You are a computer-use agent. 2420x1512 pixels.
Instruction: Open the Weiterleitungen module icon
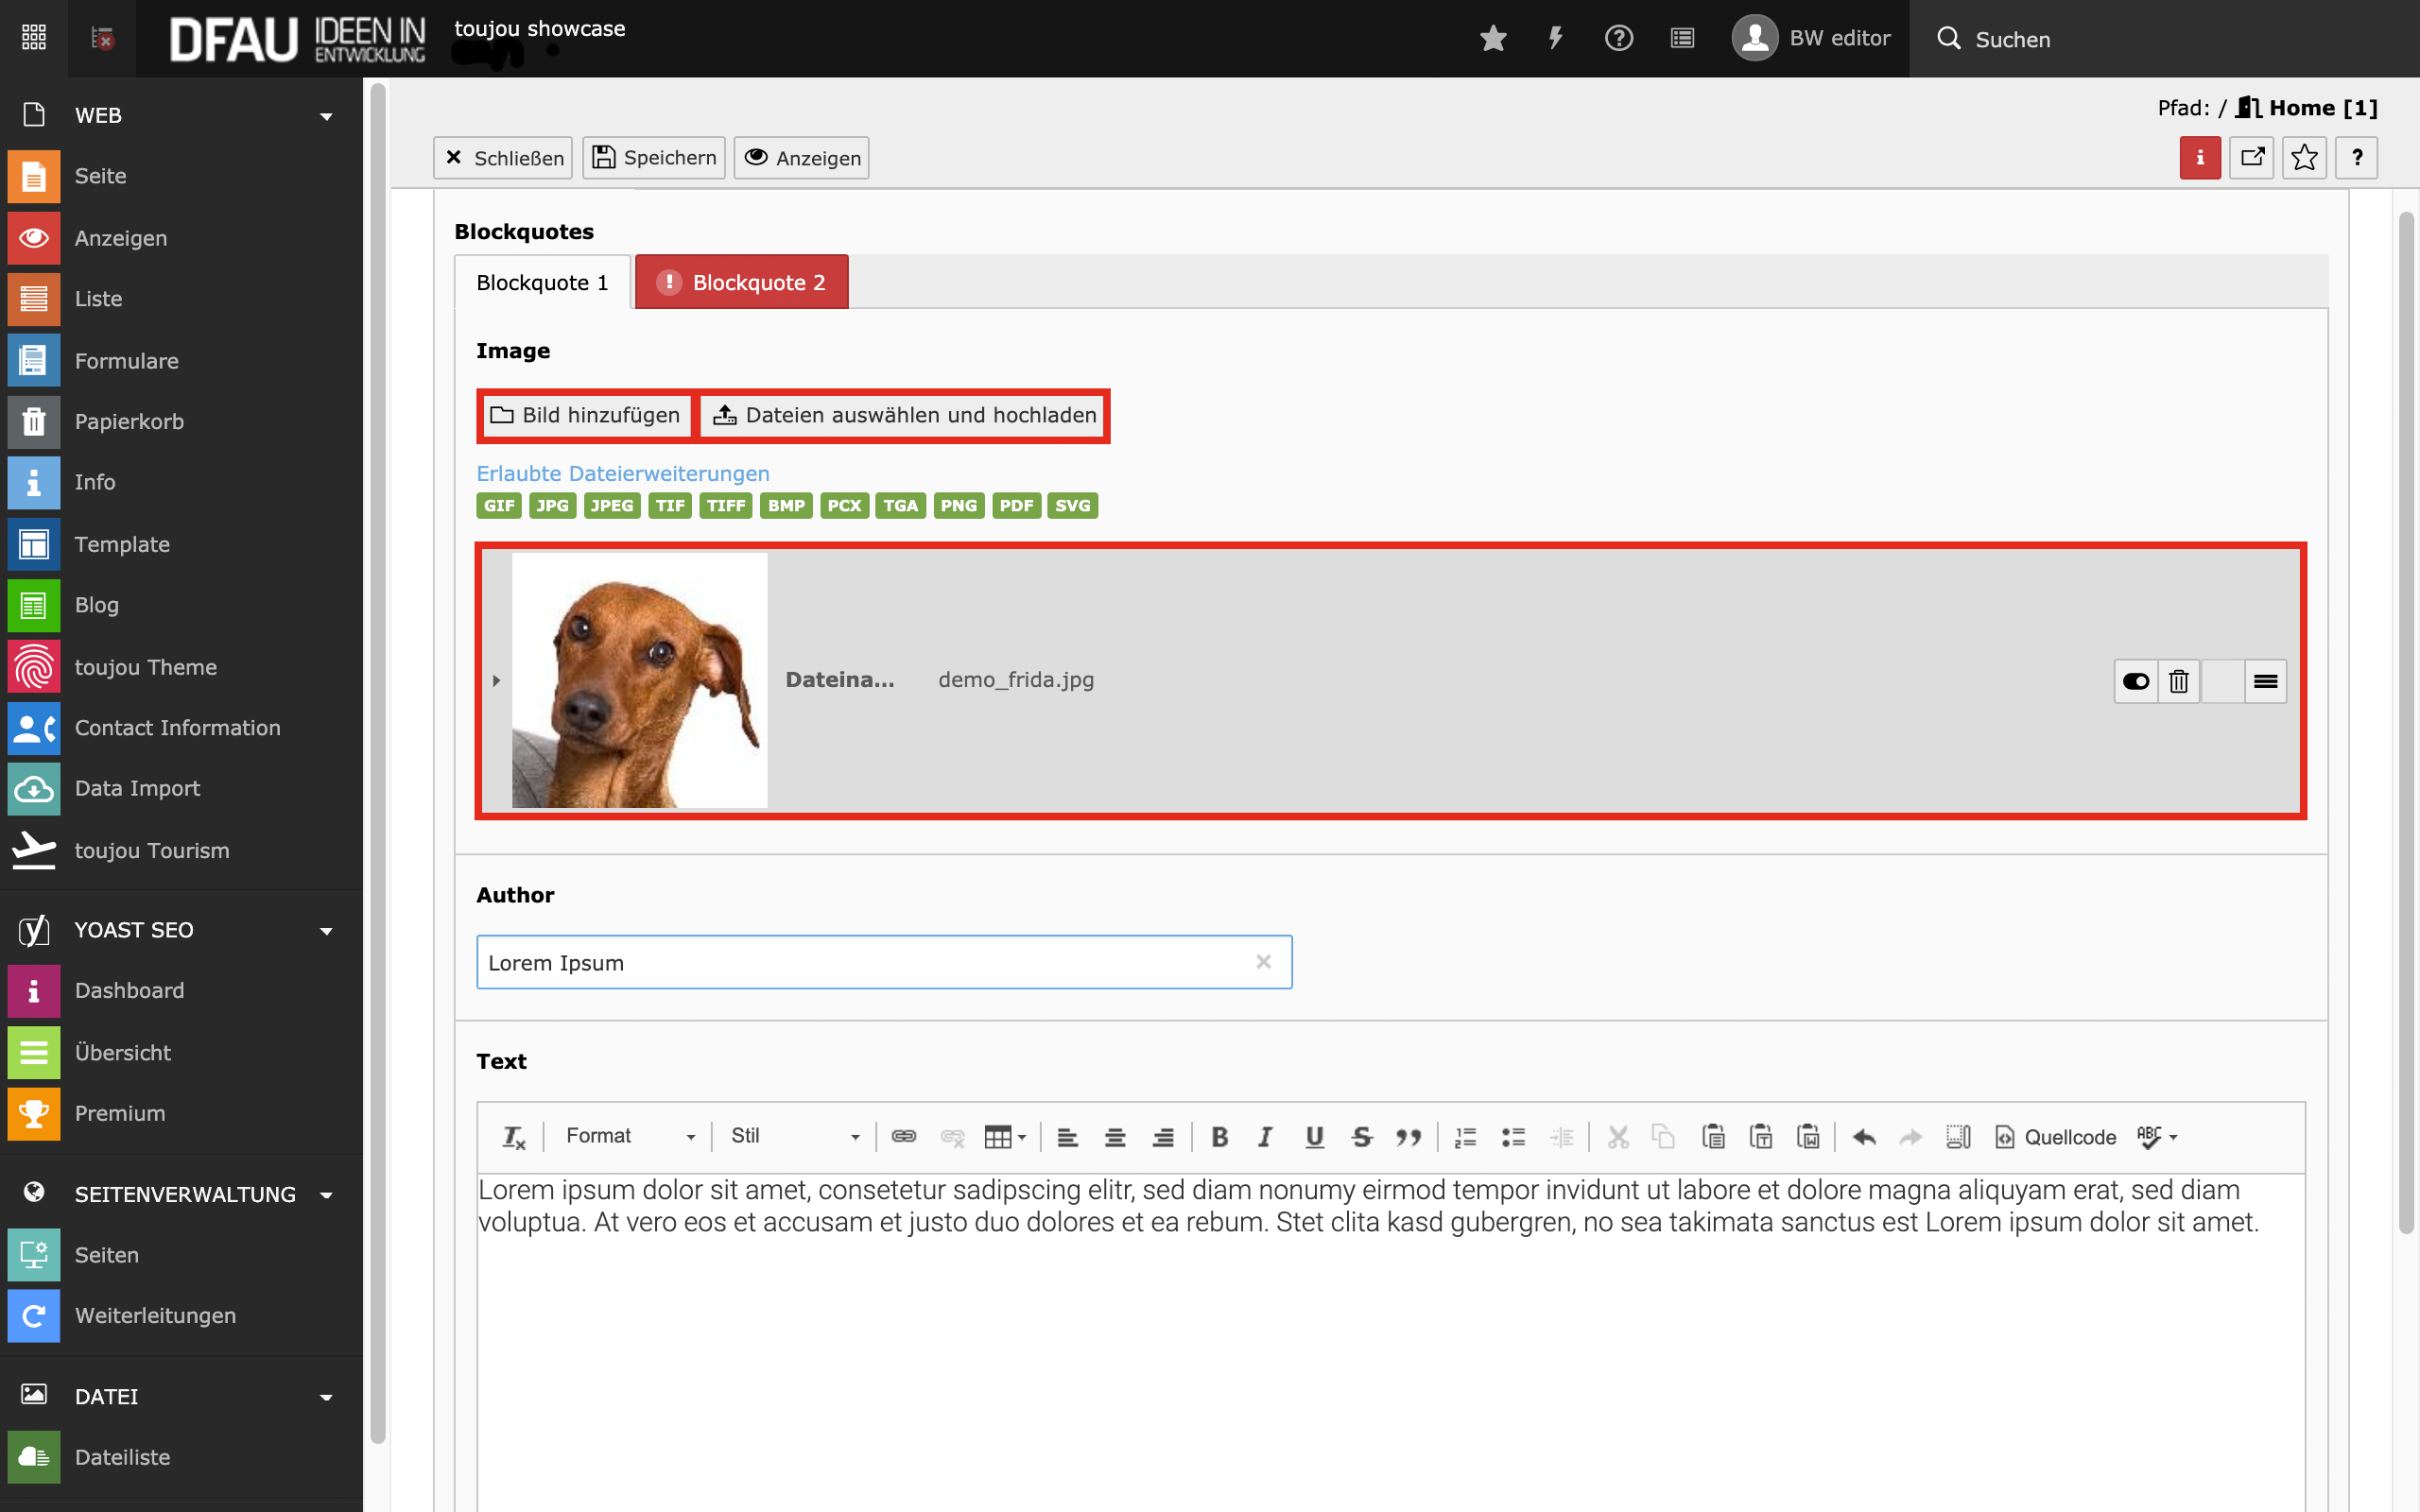pos(34,1316)
